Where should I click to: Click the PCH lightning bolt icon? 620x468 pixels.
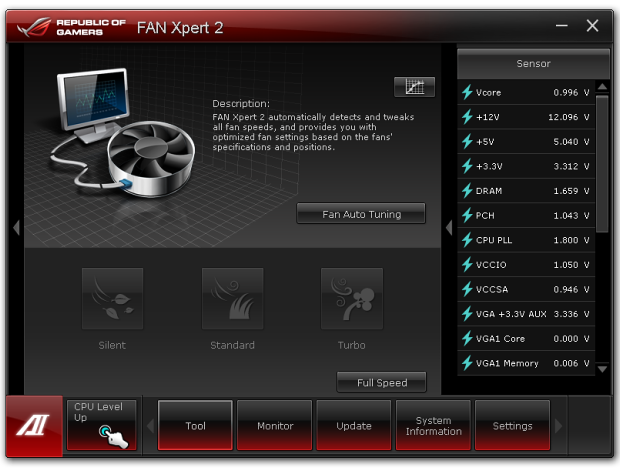tap(467, 215)
